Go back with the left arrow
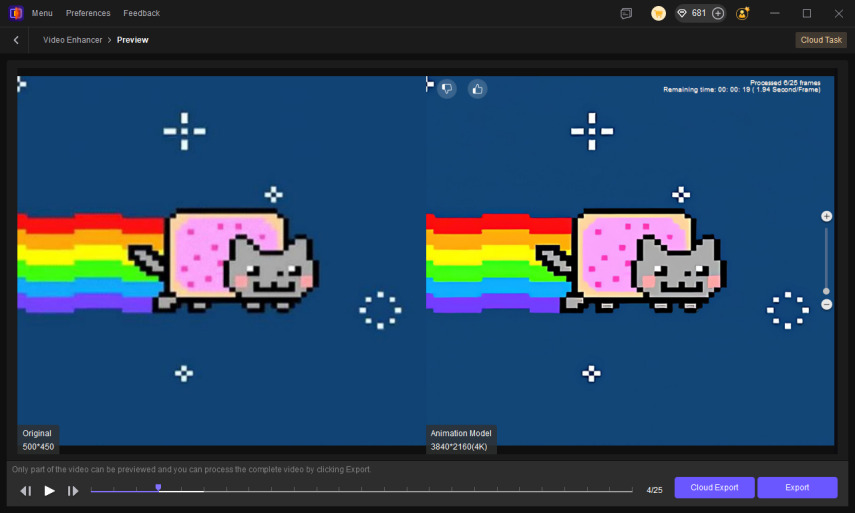This screenshot has height=513, width=855. point(16,40)
